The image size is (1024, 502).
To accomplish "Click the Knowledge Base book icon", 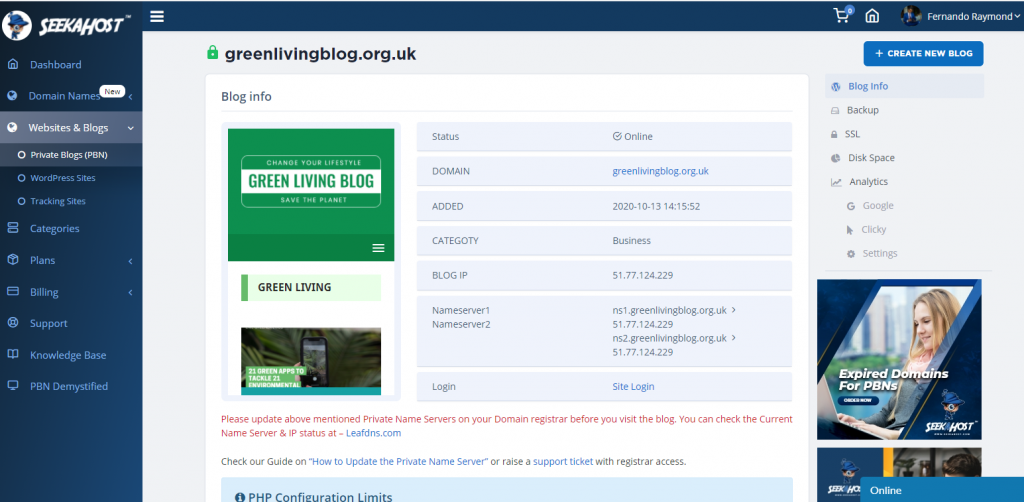I will (x=12, y=354).
